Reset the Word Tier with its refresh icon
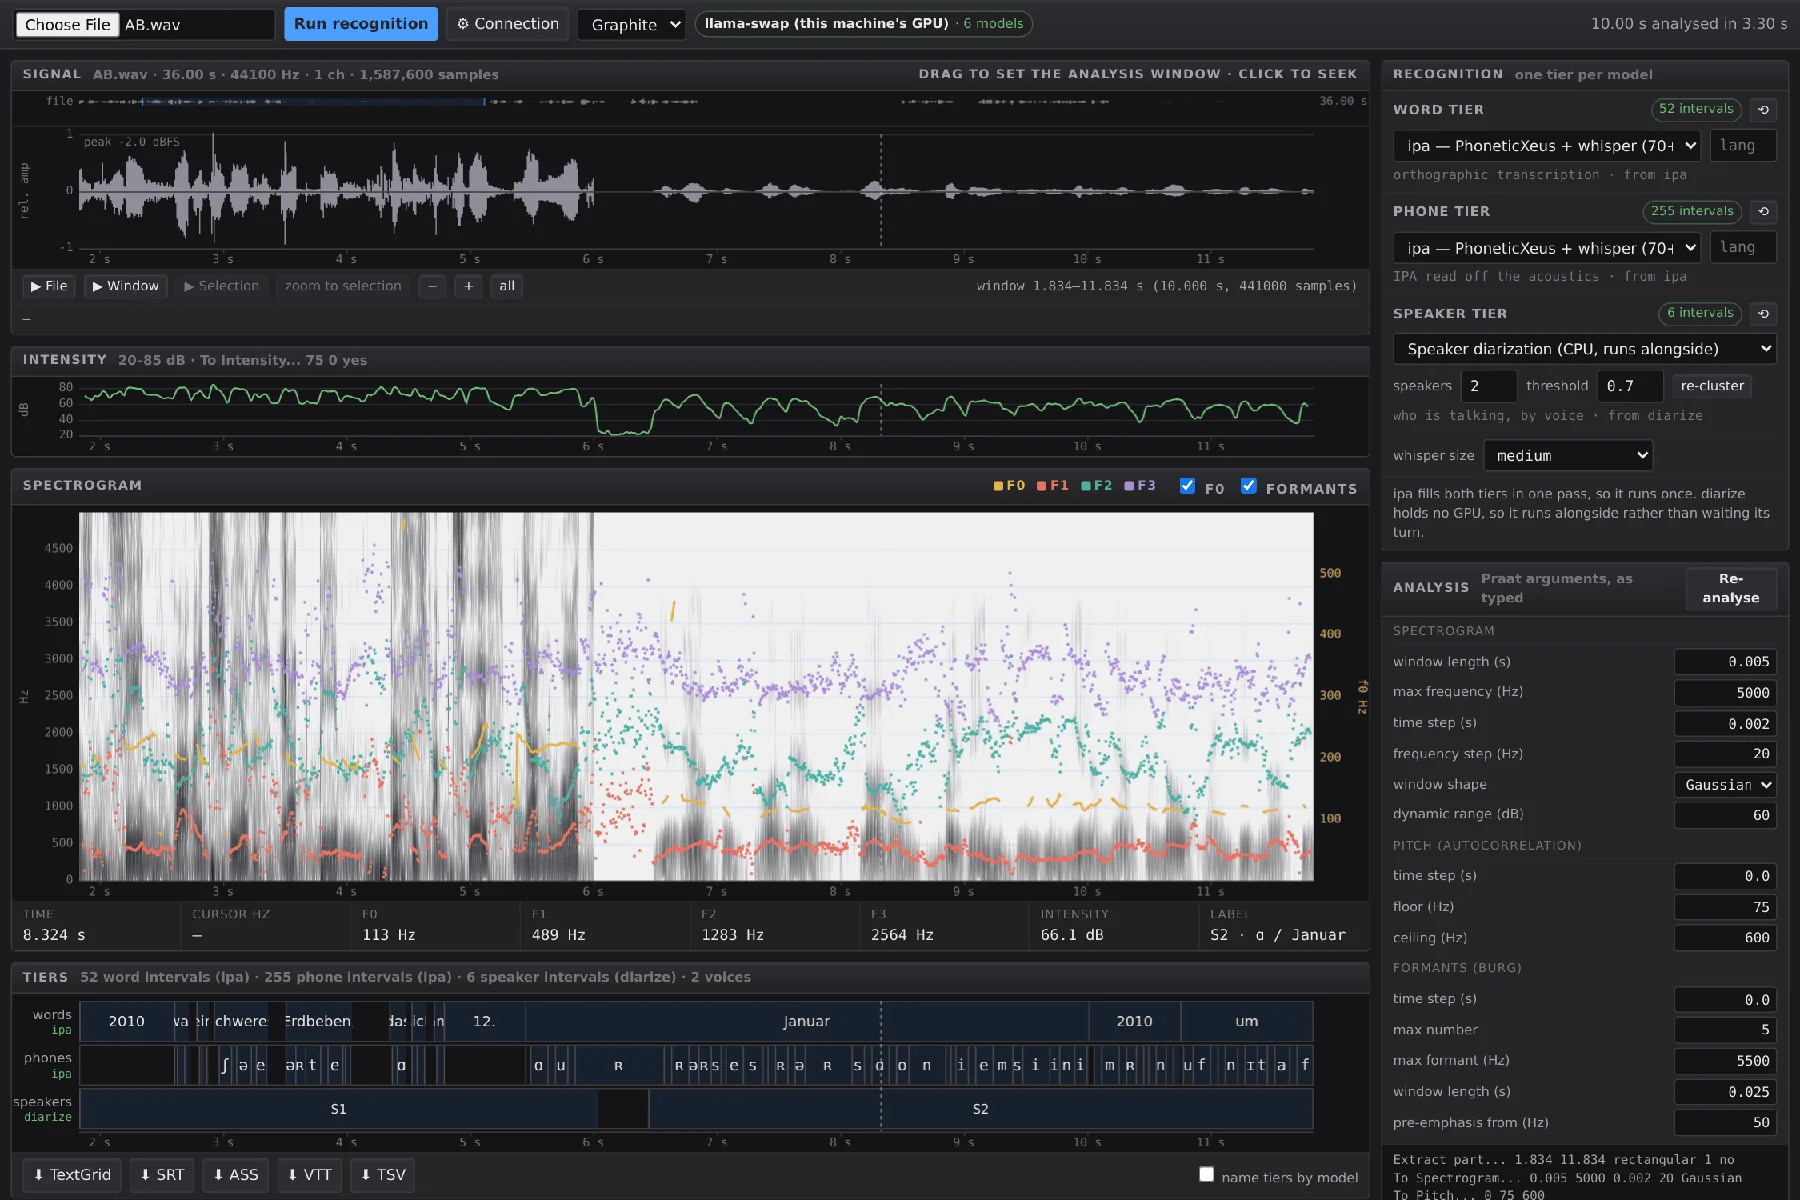Viewport: 1800px width, 1200px height. 1763,110
